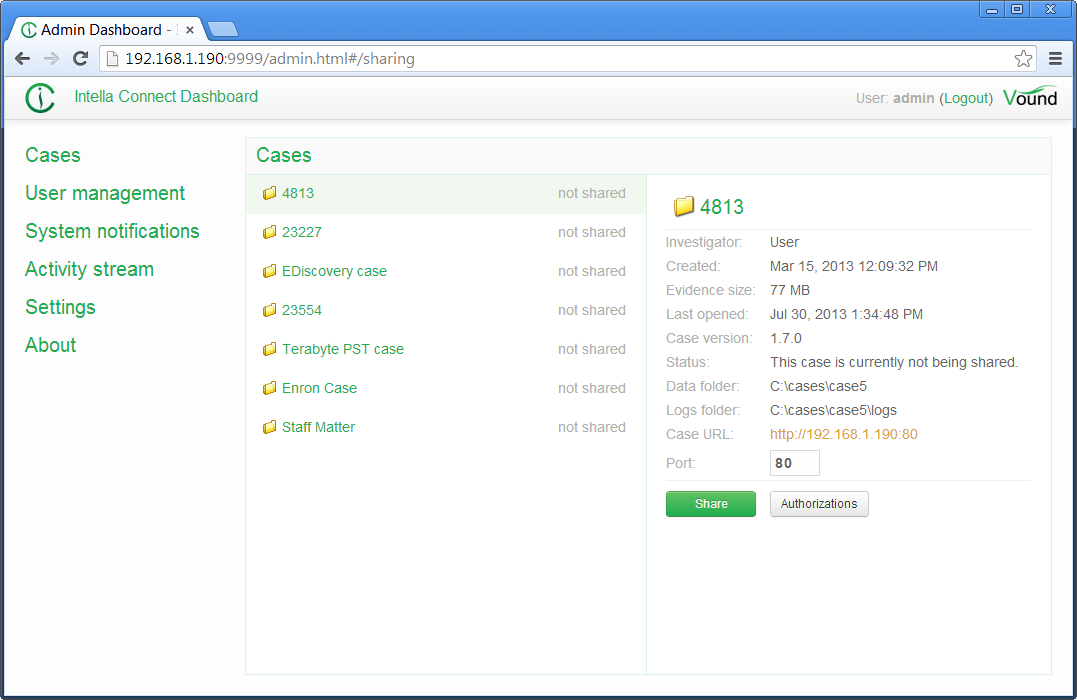Image resolution: width=1077 pixels, height=700 pixels.
Task: Open the case URL link
Action: pos(843,434)
